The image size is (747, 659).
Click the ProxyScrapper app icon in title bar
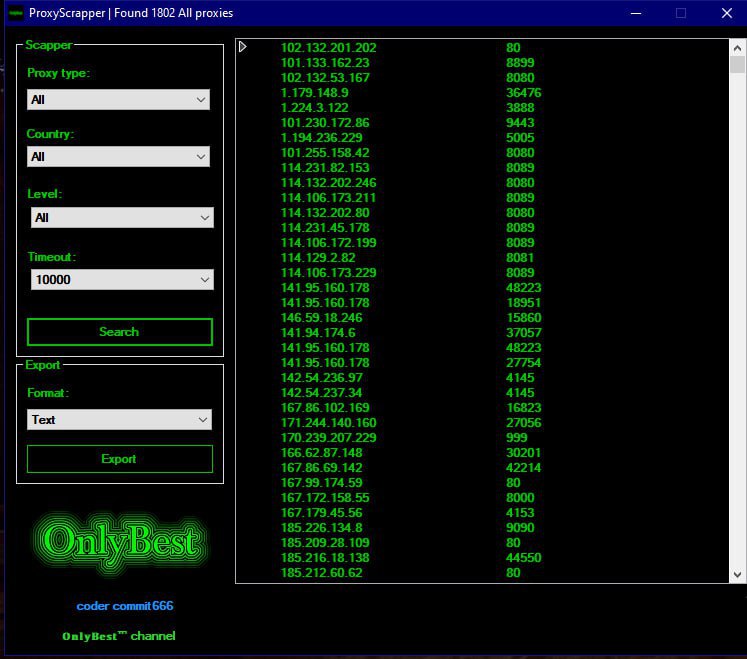pos(16,13)
